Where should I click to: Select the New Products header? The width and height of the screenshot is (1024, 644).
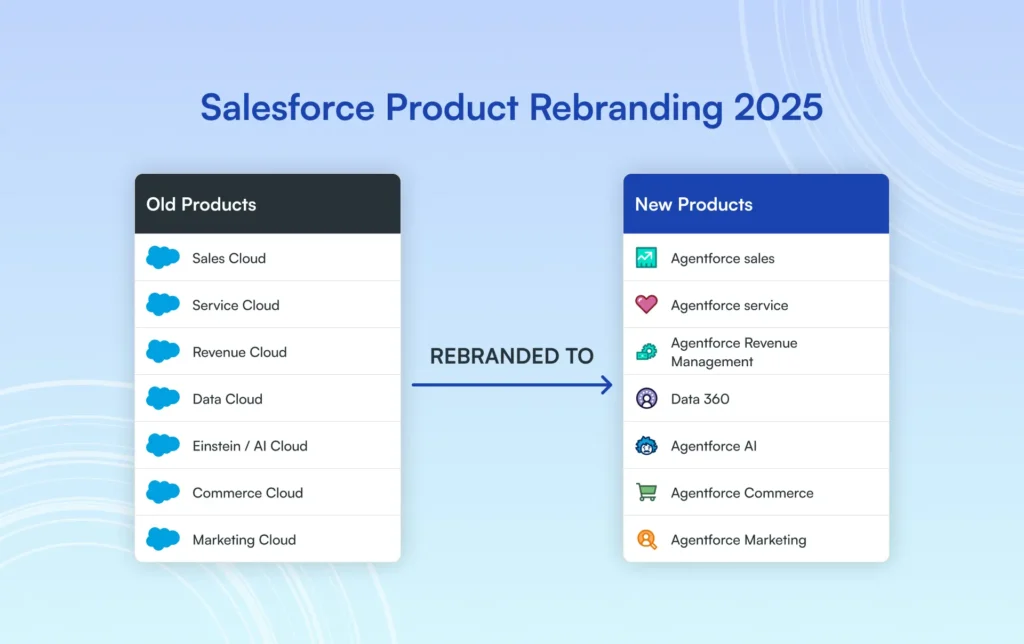point(693,204)
